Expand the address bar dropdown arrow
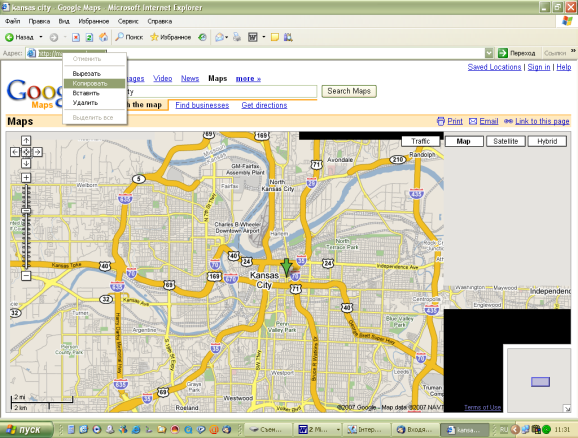 point(489,53)
